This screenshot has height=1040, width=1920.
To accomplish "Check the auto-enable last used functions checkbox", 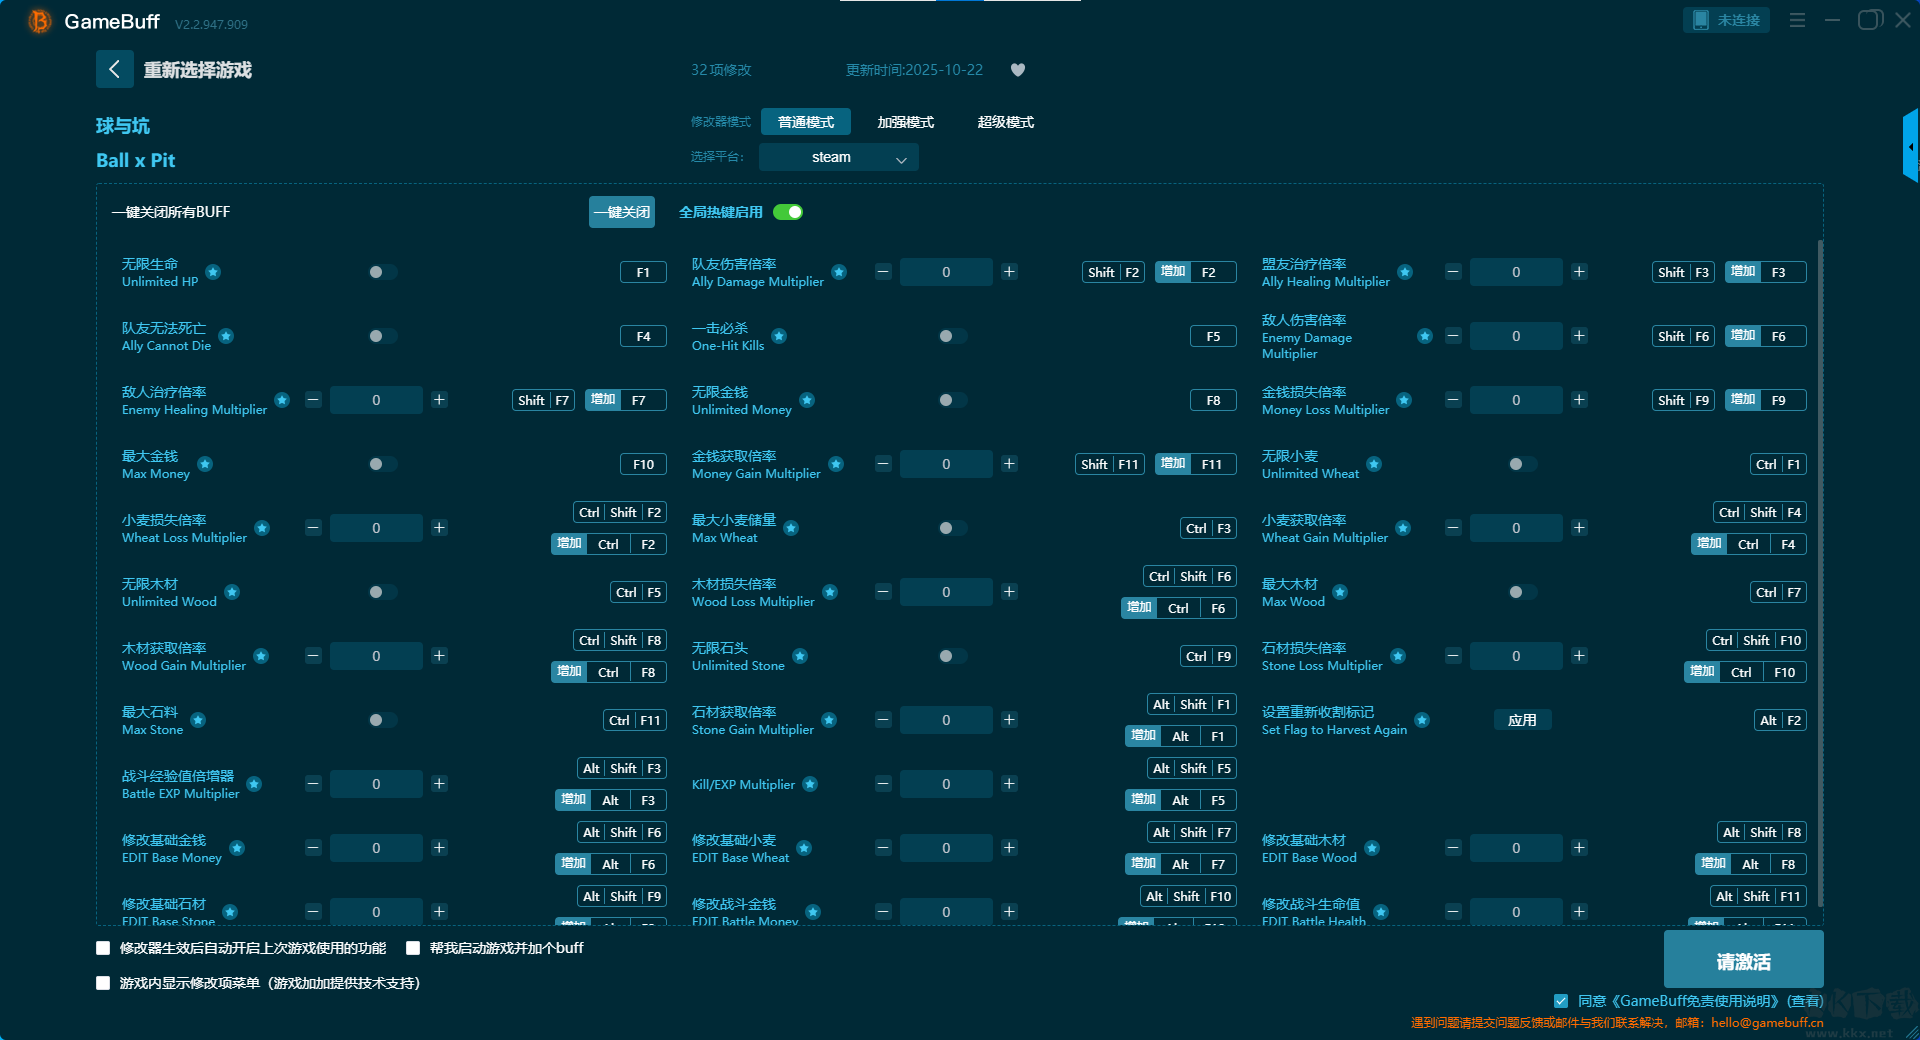I will pos(103,948).
